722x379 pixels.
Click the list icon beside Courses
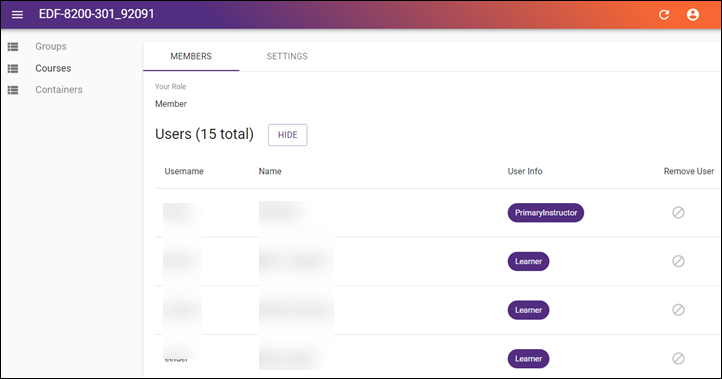[x=13, y=68]
